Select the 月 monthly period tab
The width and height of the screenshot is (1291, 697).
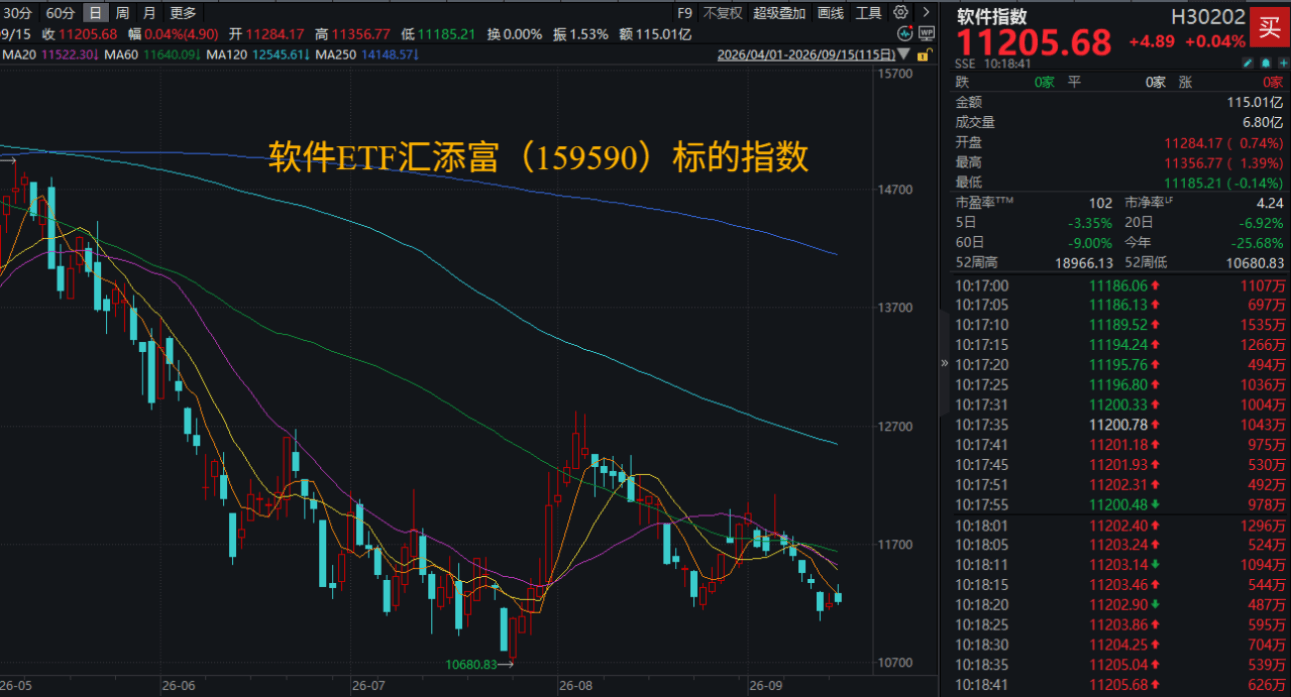tap(149, 13)
